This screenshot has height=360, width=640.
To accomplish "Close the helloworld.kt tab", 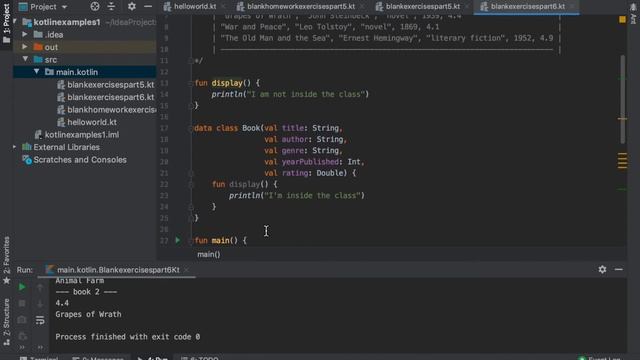I will point(224,7).
